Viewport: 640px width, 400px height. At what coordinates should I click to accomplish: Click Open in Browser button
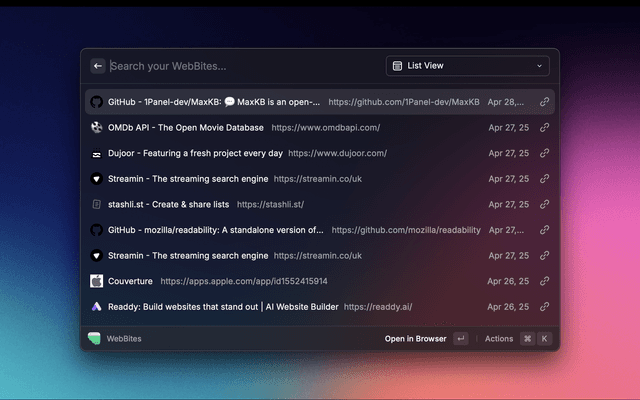[x=415, y=339]
